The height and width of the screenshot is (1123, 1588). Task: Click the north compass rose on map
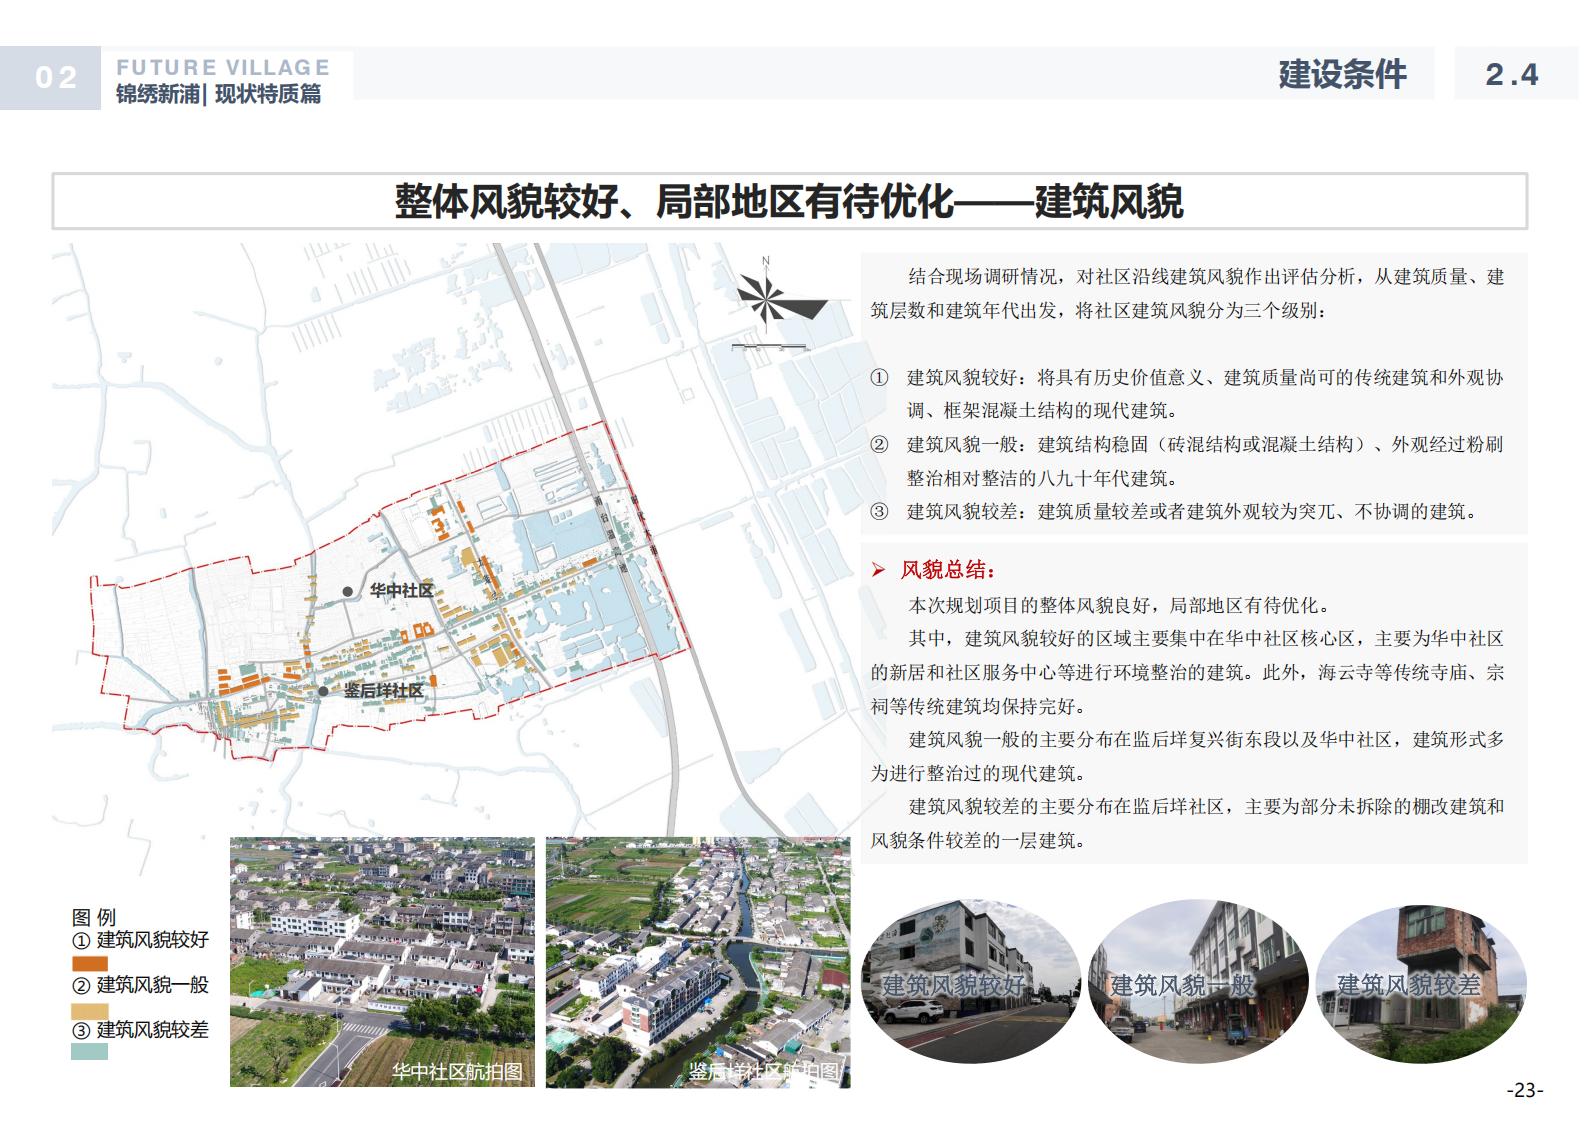coord(781,296)
